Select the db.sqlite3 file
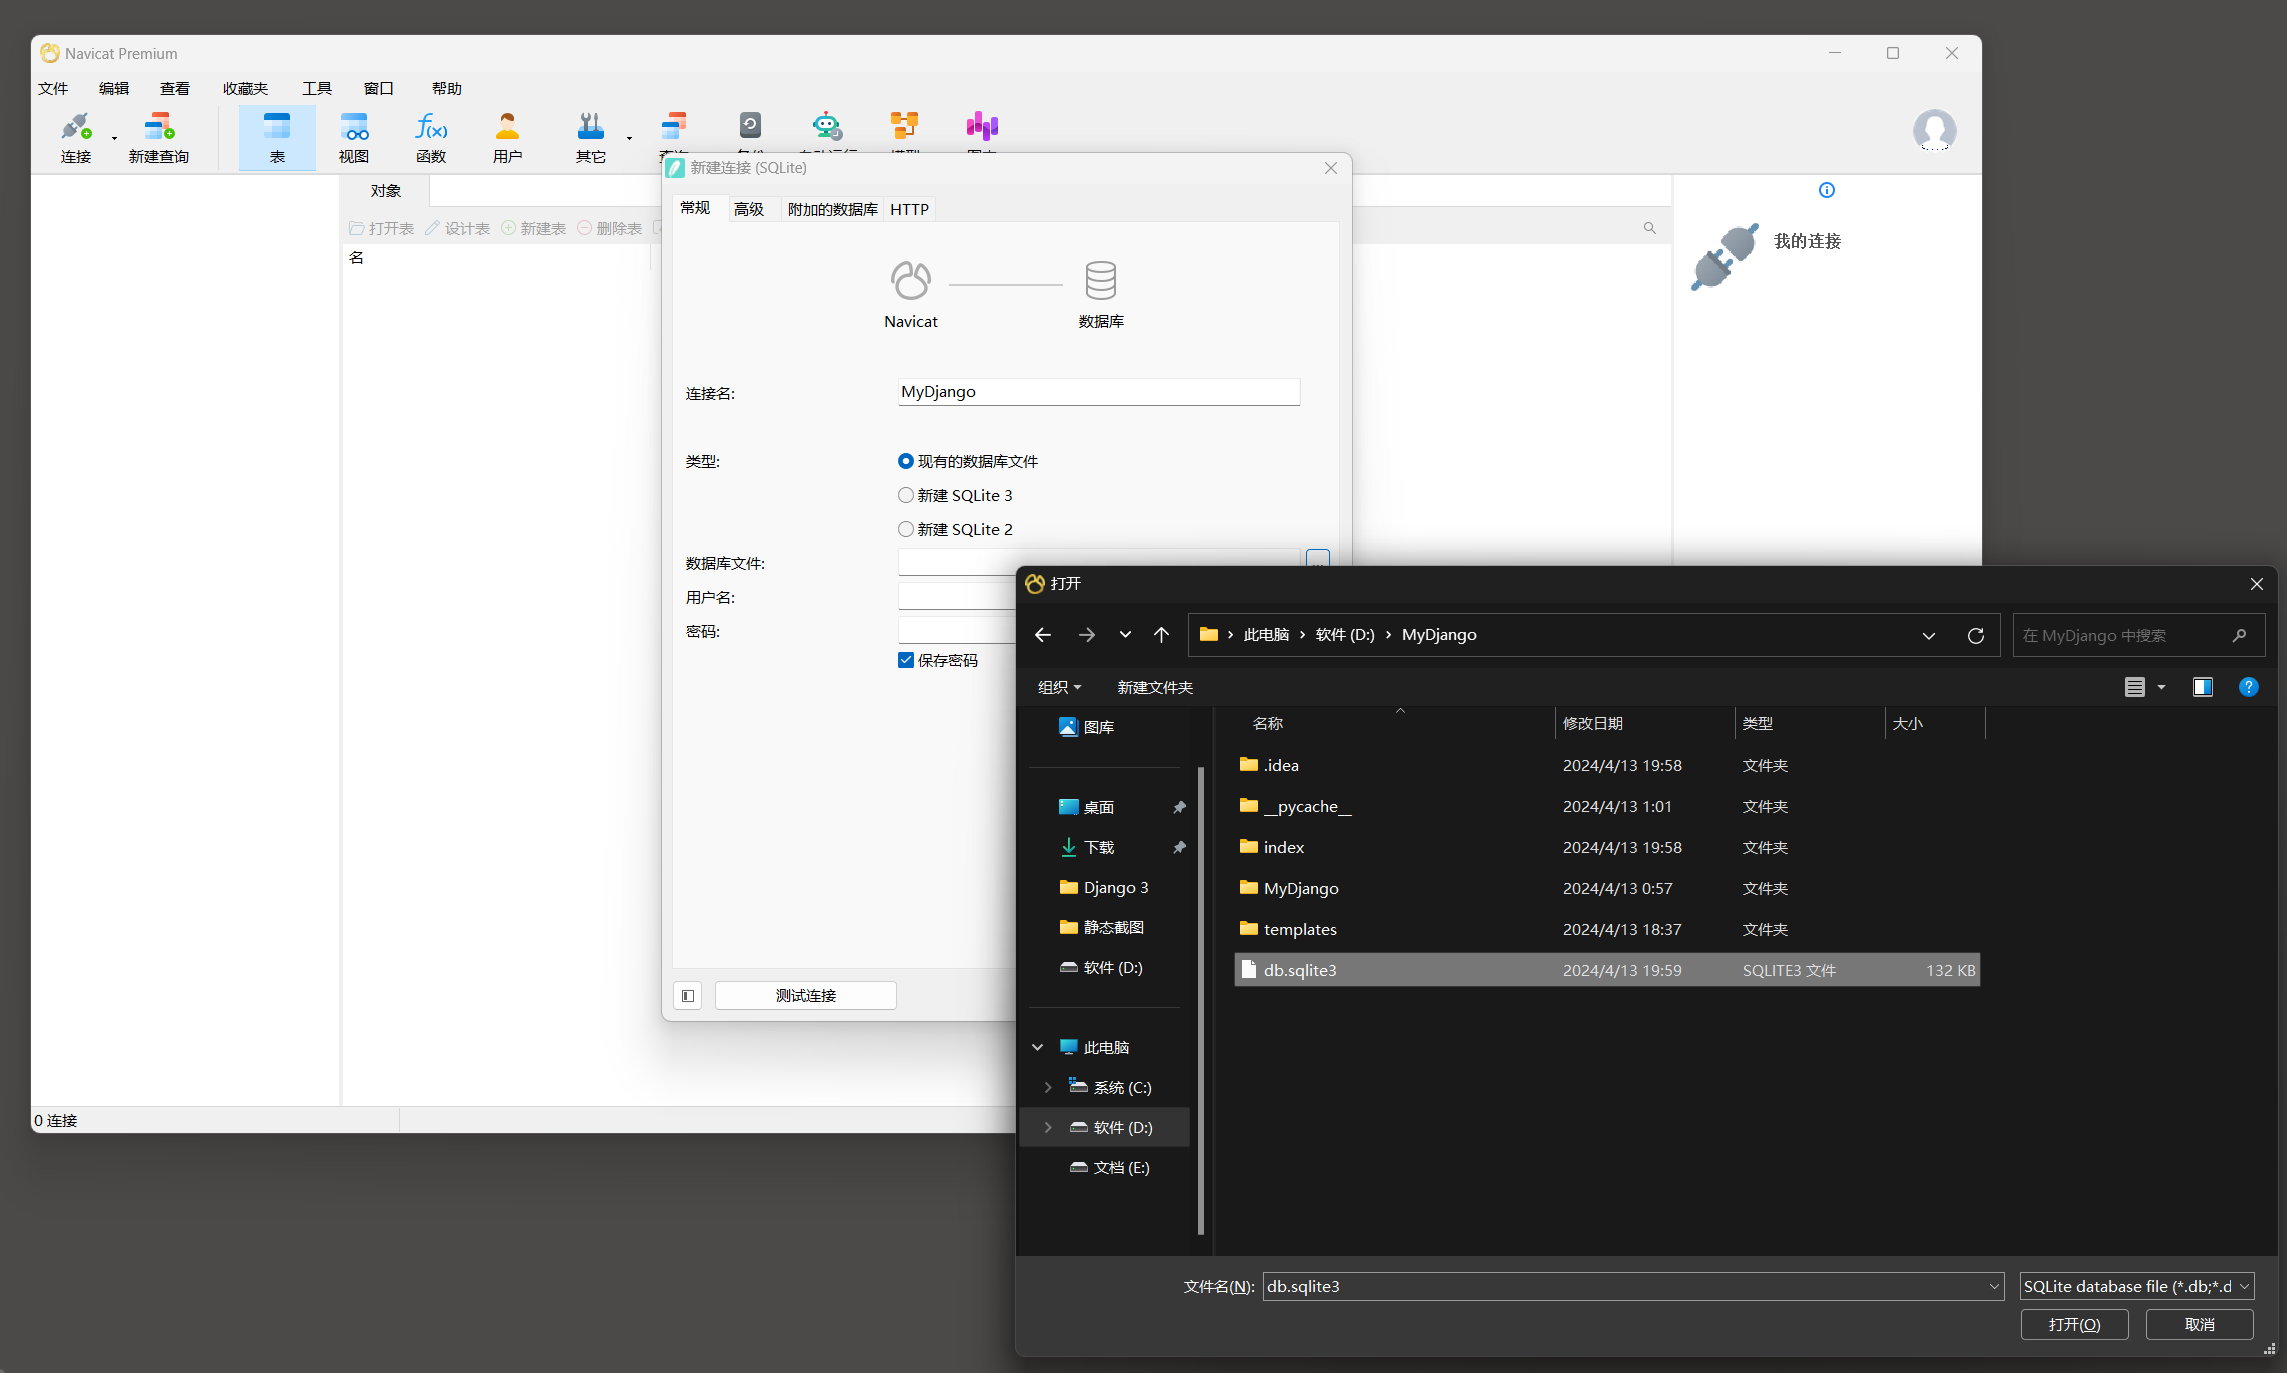2287x1373 pixels. click(1607, 970)
